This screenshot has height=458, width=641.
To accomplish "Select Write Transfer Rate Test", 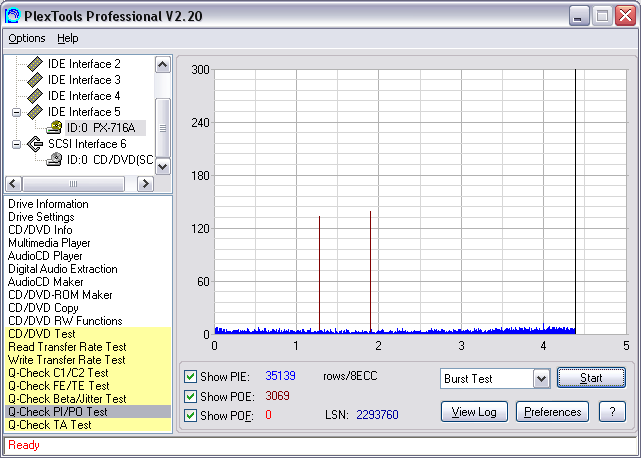I will click(x=88, y=360).
